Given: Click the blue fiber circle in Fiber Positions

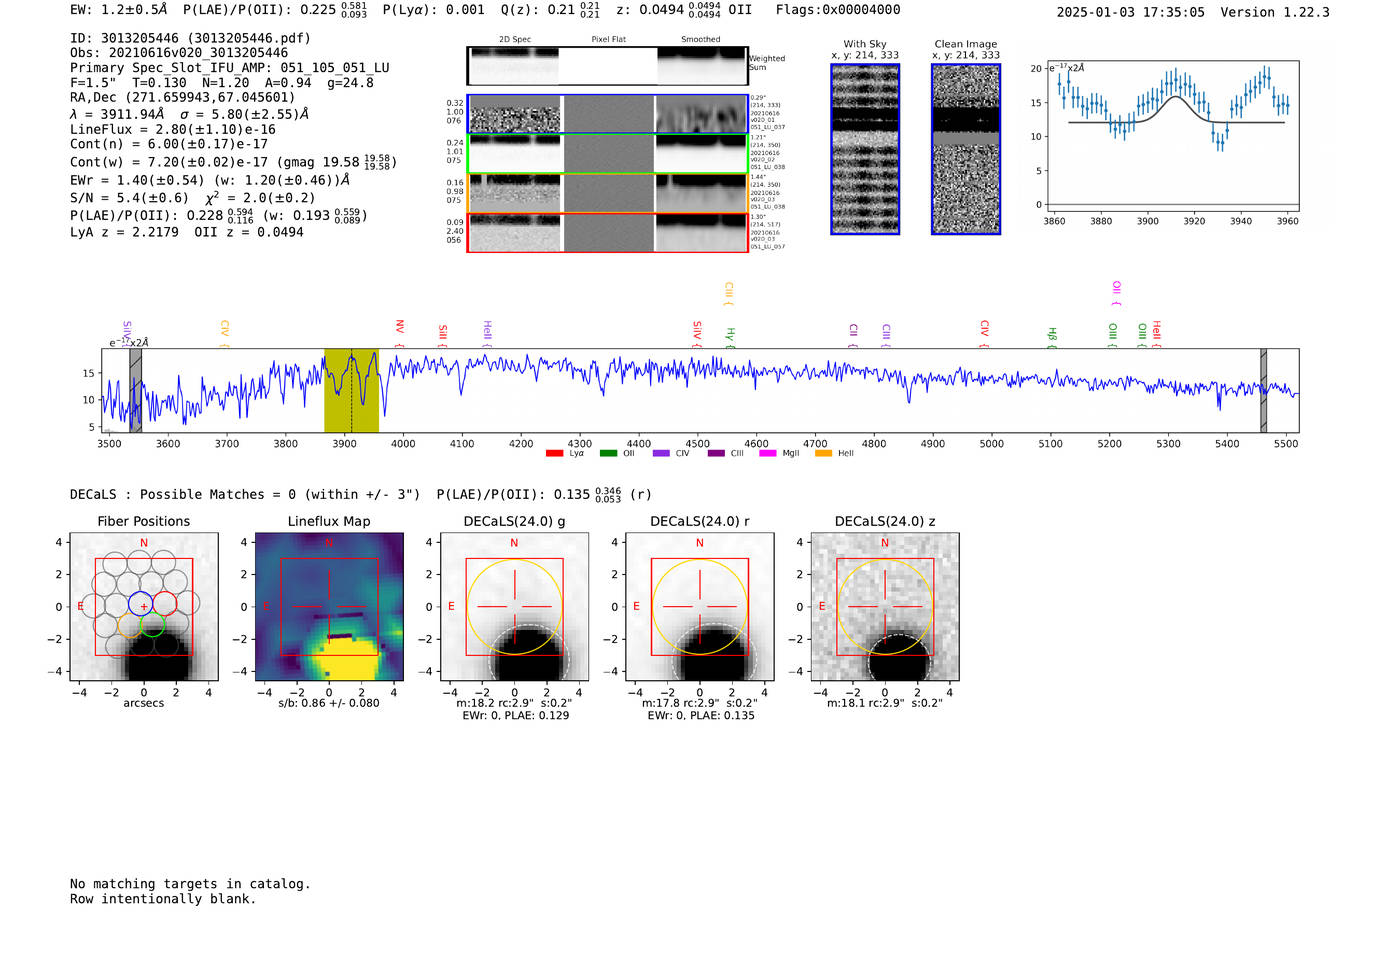Looking at the screenshot, I should pos(140,603).
